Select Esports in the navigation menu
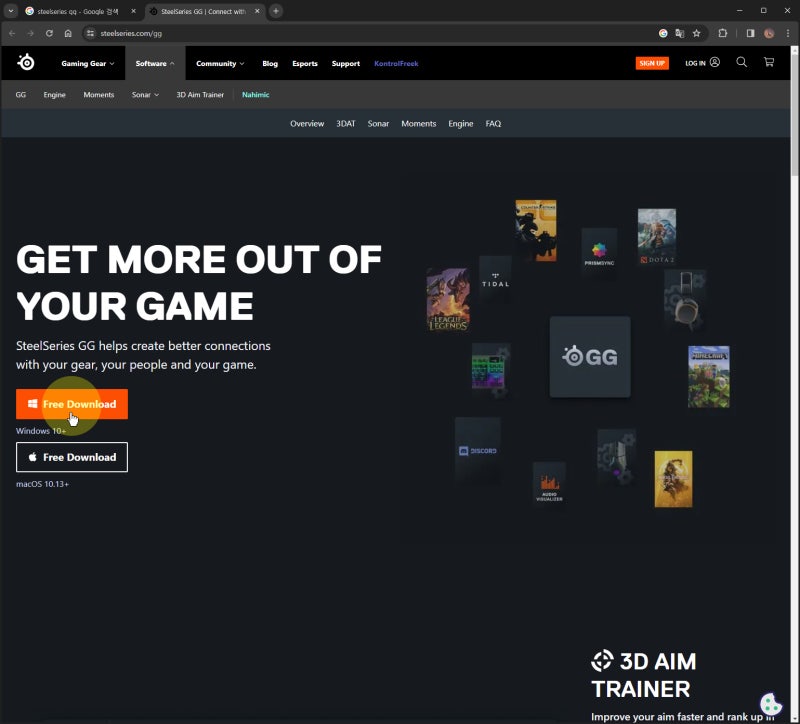The height and width of the screenshot is (724, 800). point(304,62)
